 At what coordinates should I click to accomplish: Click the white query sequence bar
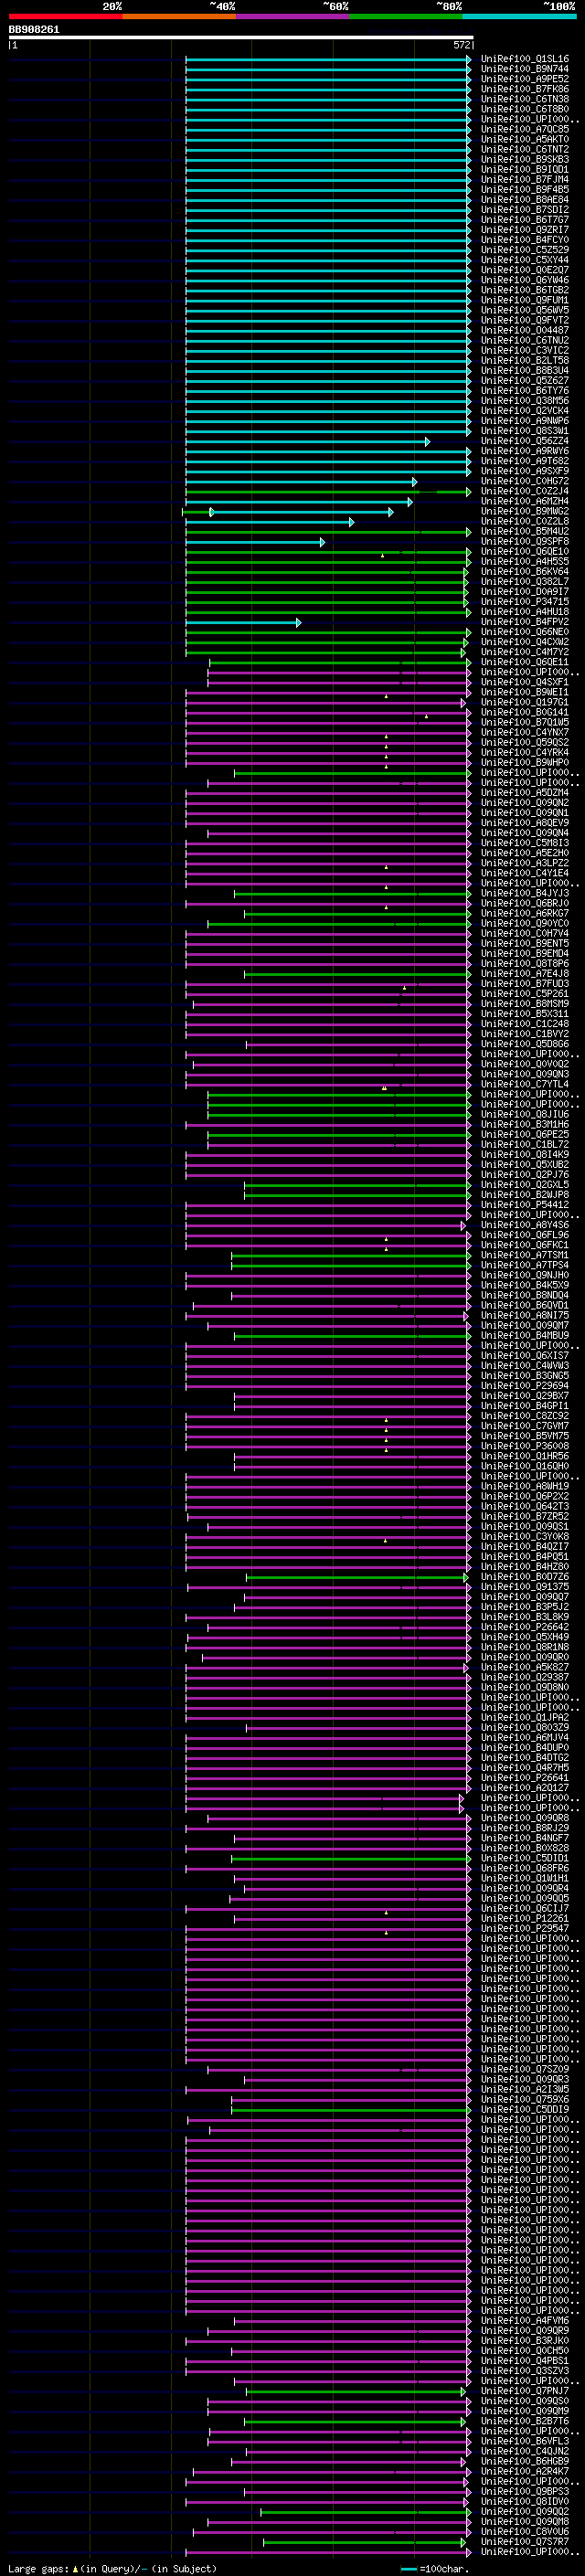[x=241, y=38]
